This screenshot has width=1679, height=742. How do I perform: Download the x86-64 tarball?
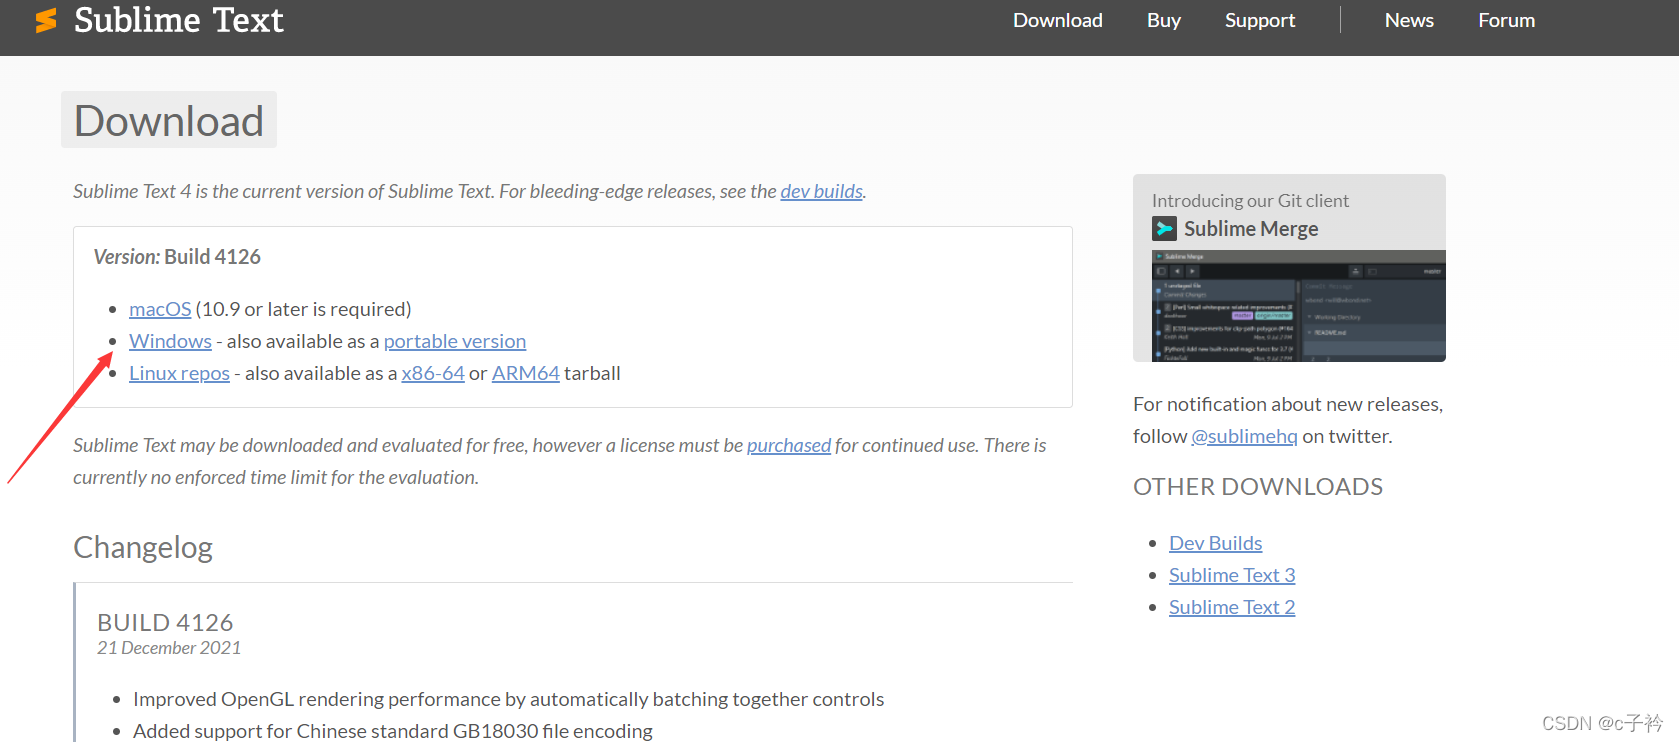click(433, 373)
